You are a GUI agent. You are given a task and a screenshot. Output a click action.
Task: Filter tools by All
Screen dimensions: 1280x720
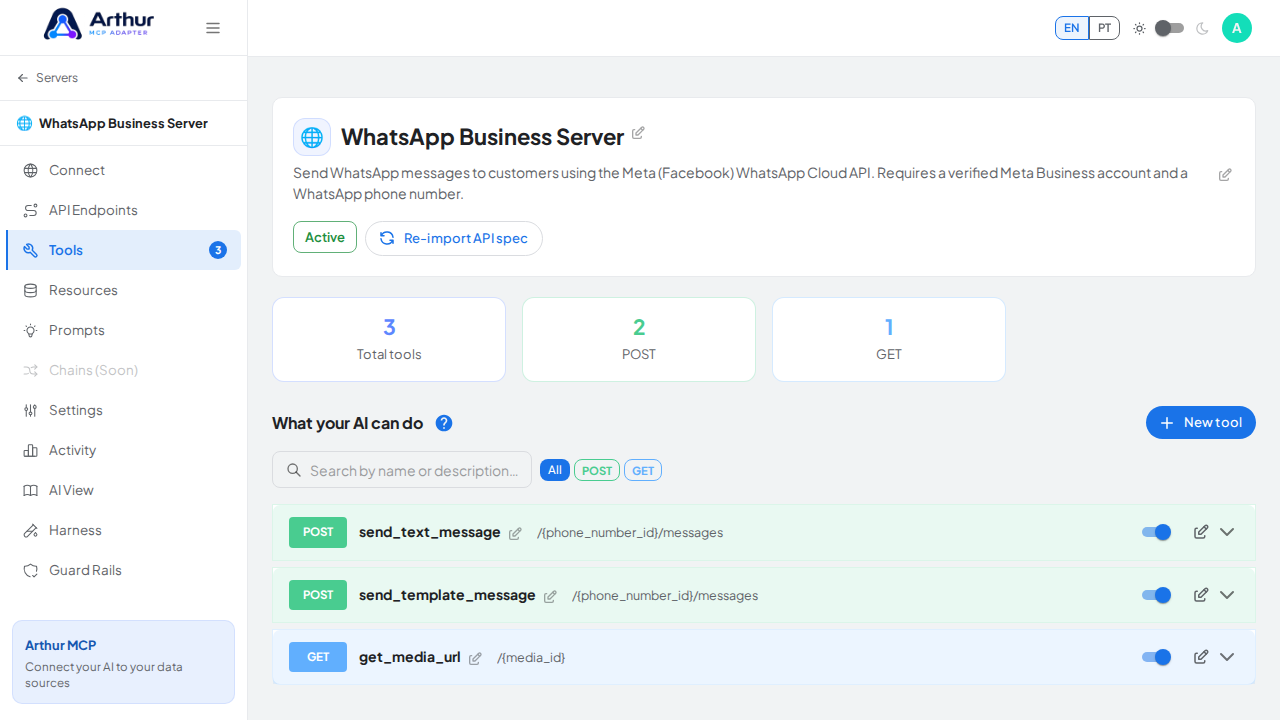(555, 470)
